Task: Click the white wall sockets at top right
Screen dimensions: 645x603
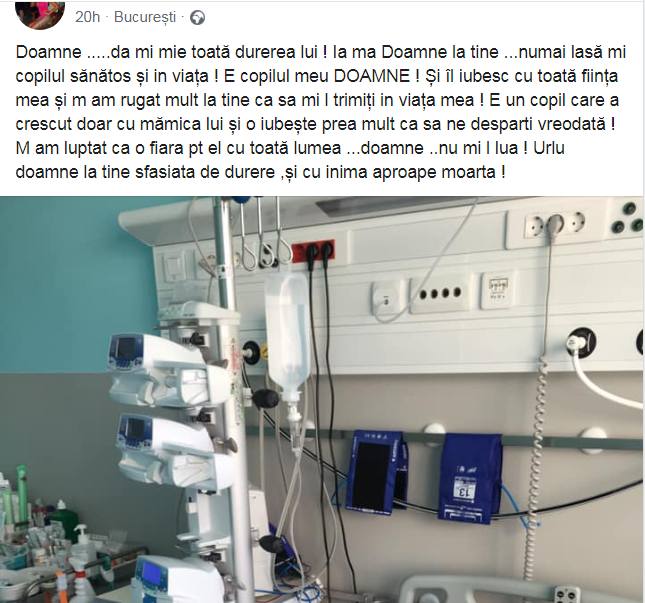Action: click(555, 224)
